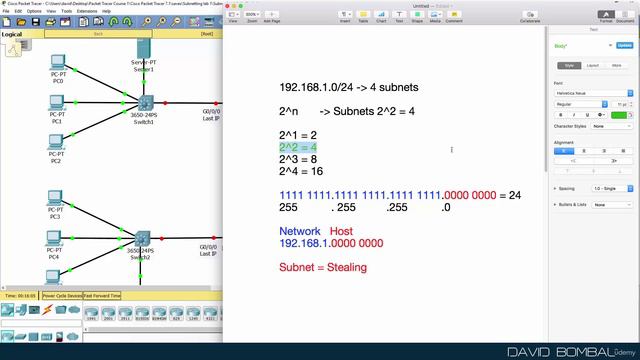The image size is (640, 360).
Task: Click the Connections lightning bolt category icon
Action: click(47, 310)
